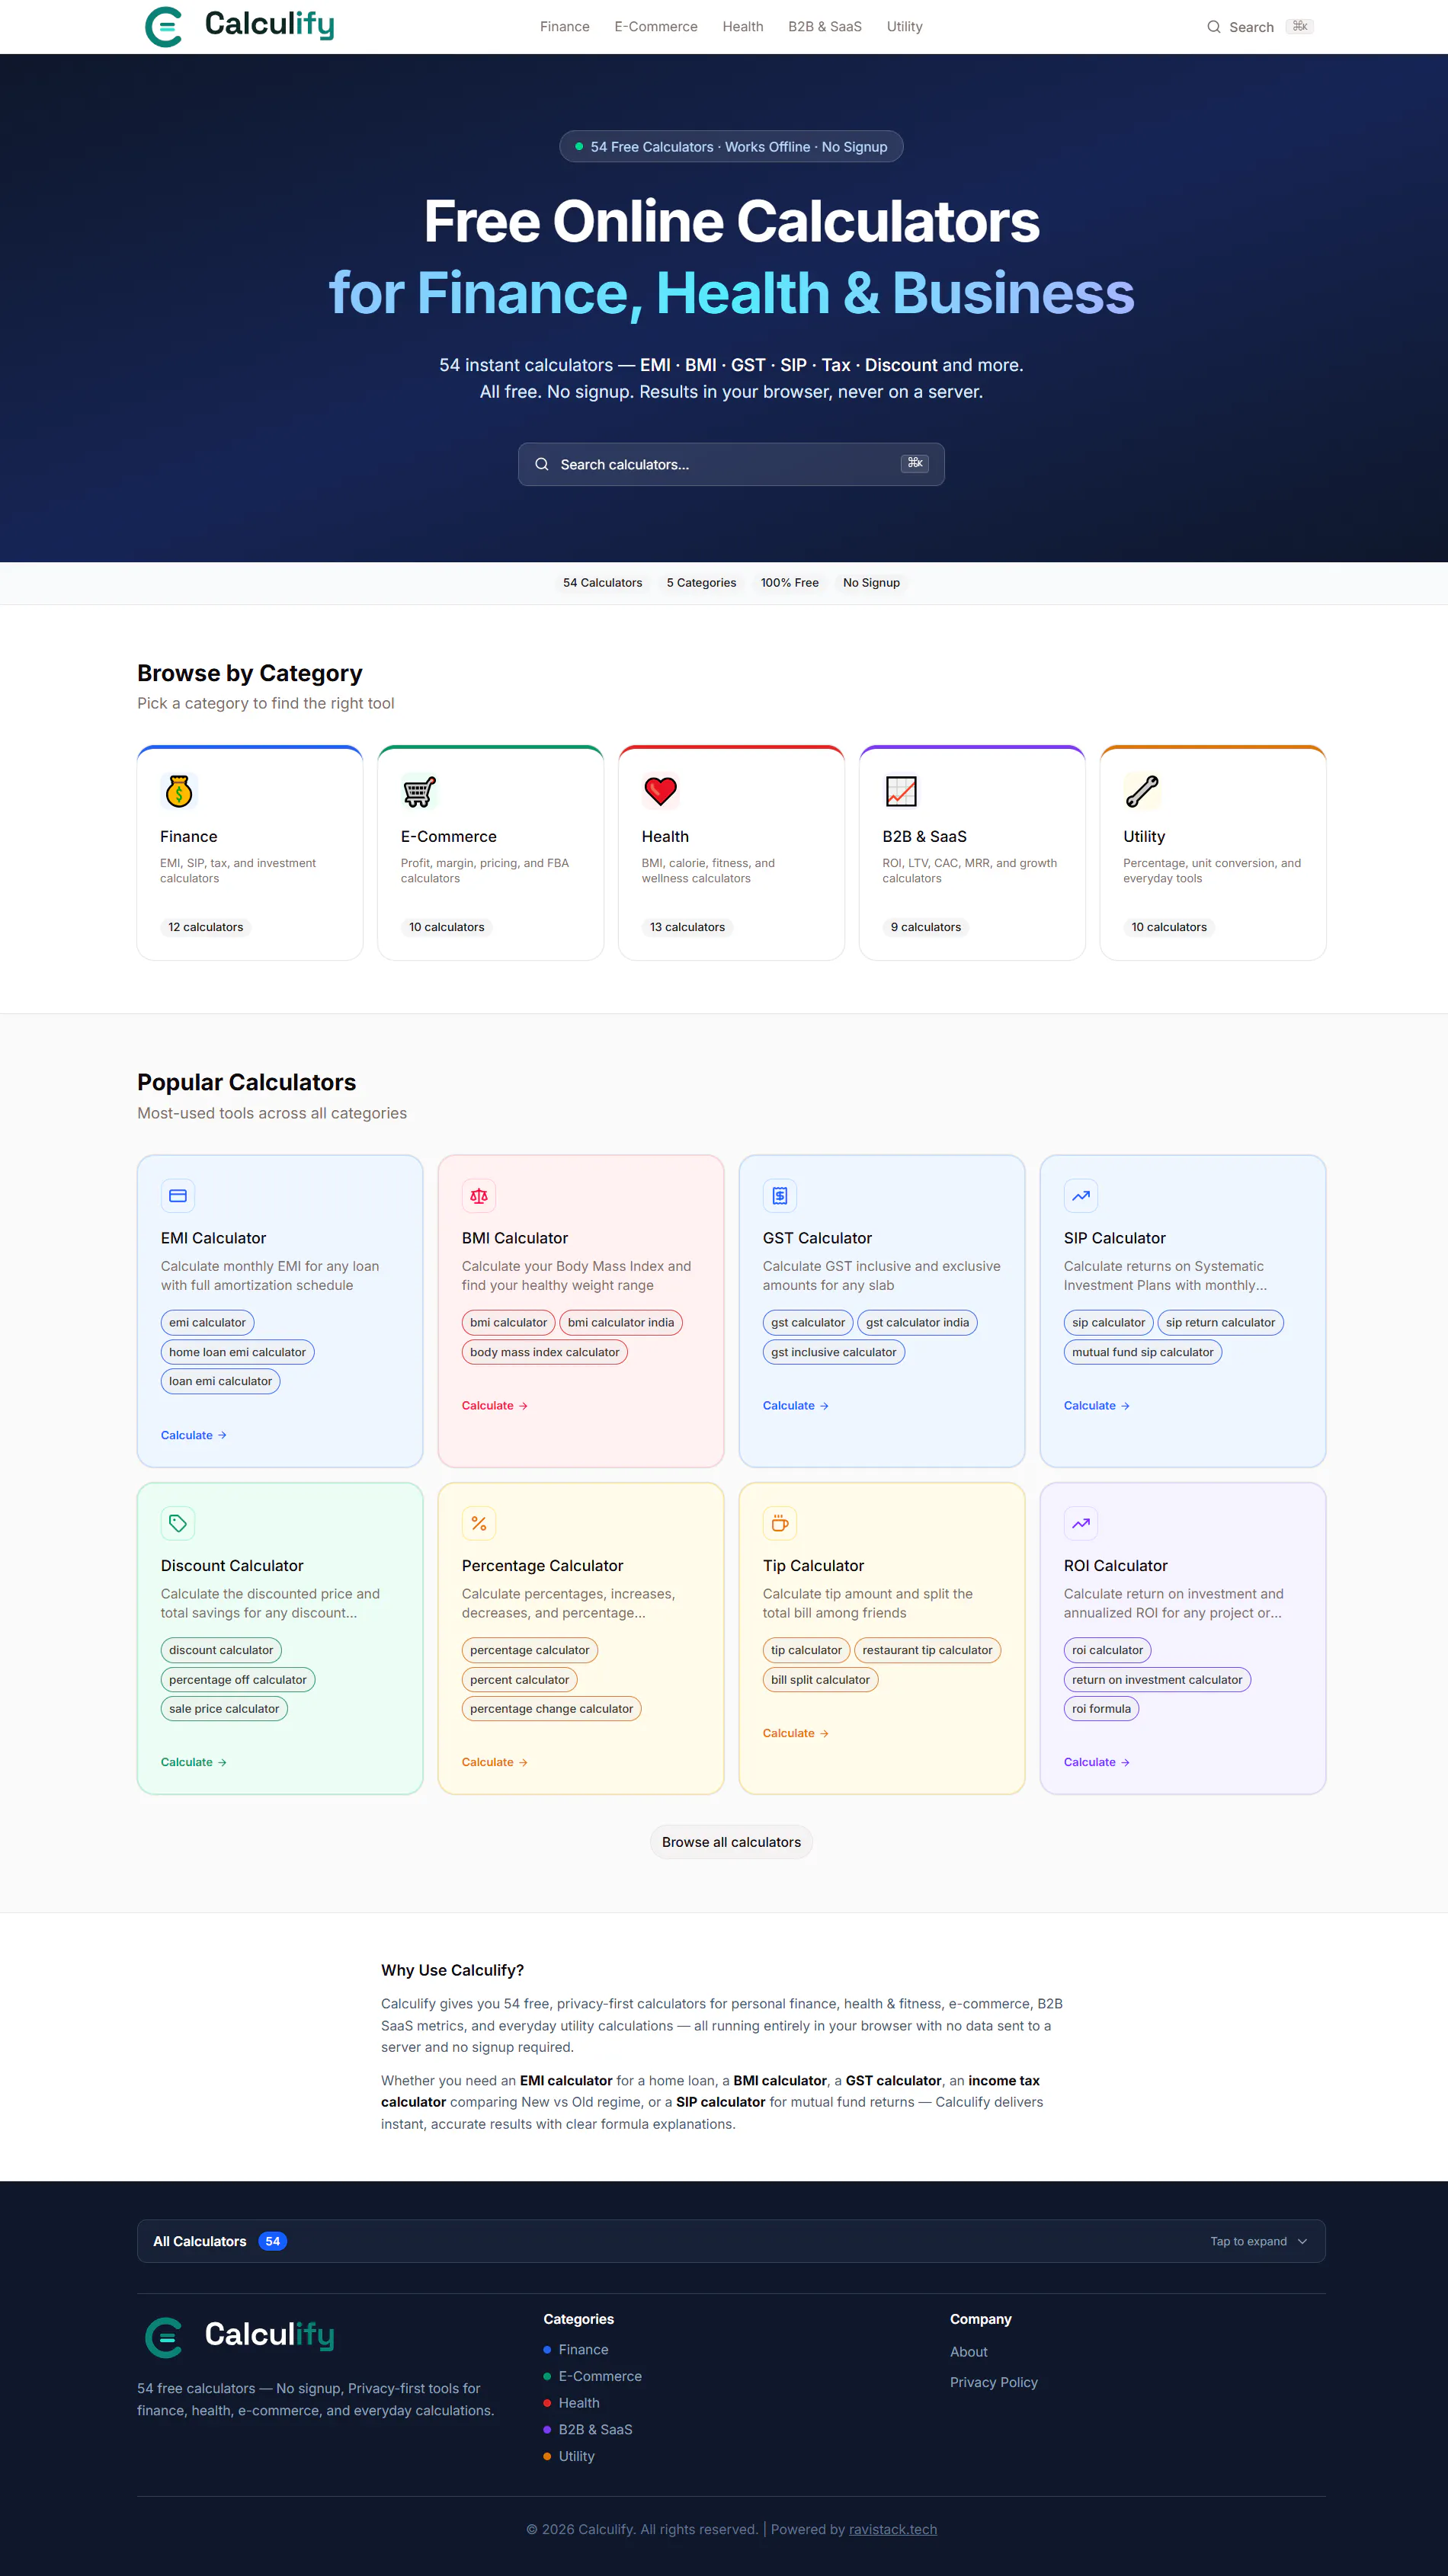Click the Utility wrench icon

click(x=1142, y=791)
